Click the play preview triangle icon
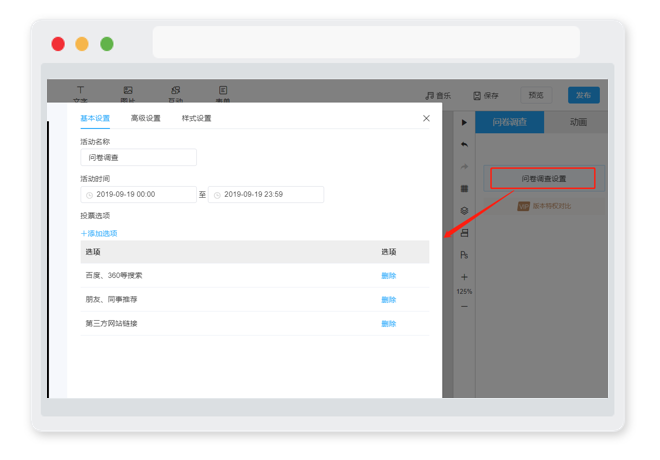 464,122
